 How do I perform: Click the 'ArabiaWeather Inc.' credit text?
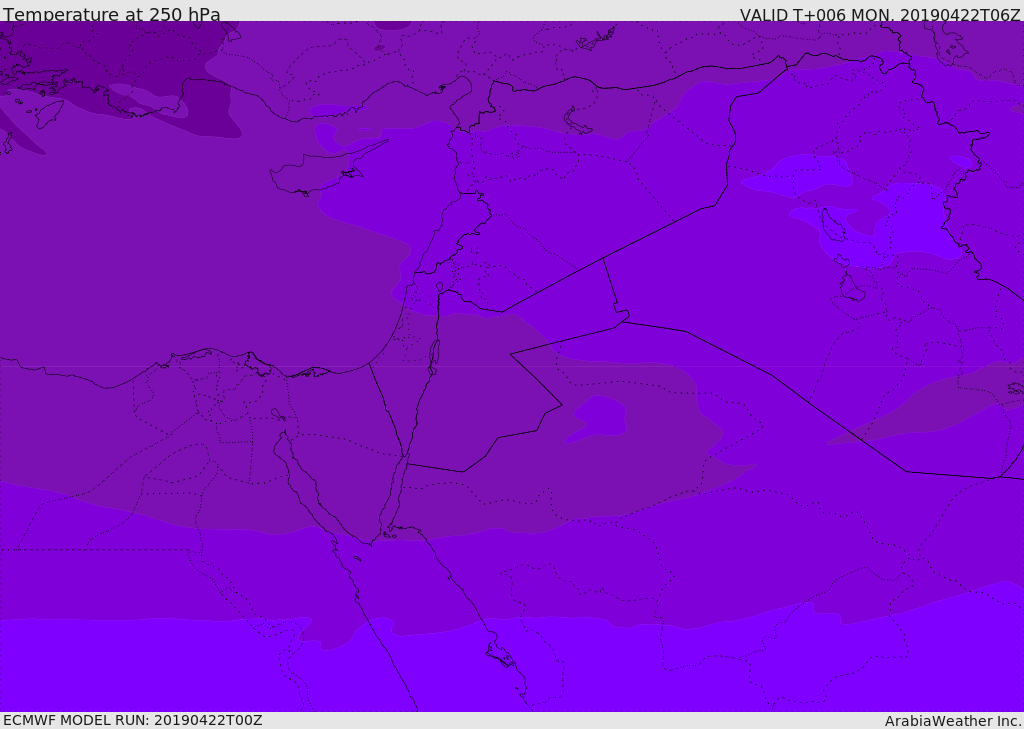pyautogui.click(x=953, y=721)
